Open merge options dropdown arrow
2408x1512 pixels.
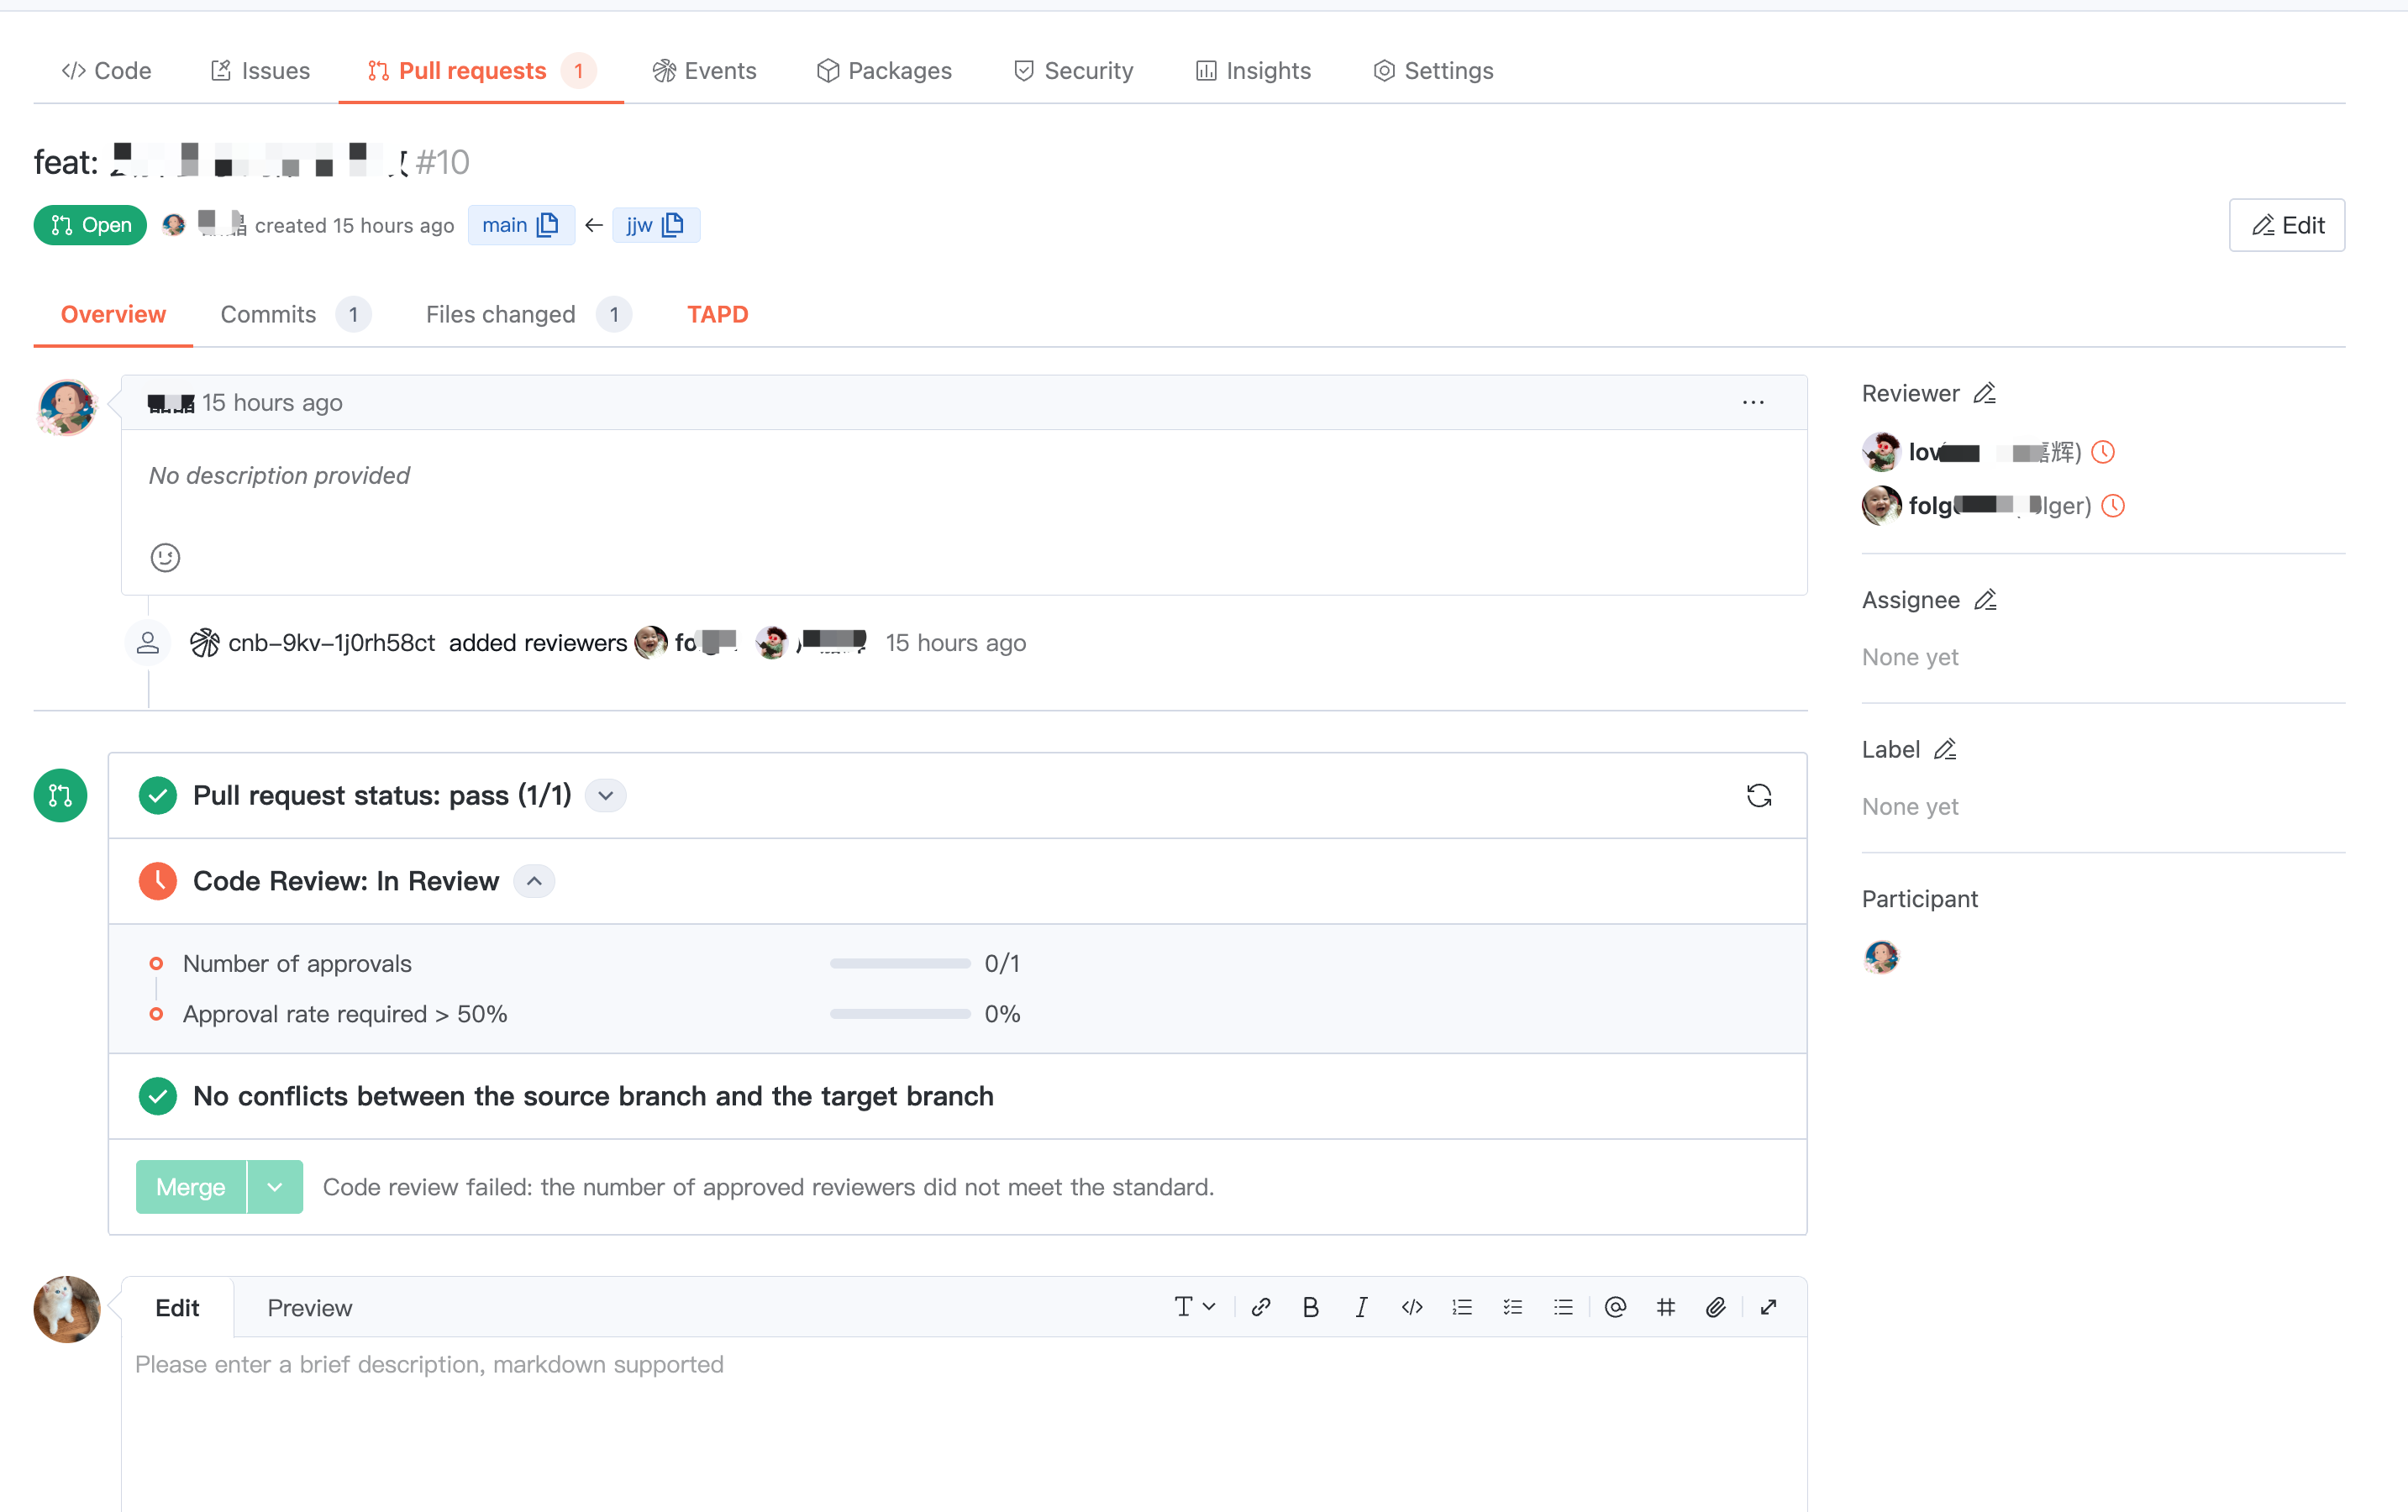[275, 1187]
